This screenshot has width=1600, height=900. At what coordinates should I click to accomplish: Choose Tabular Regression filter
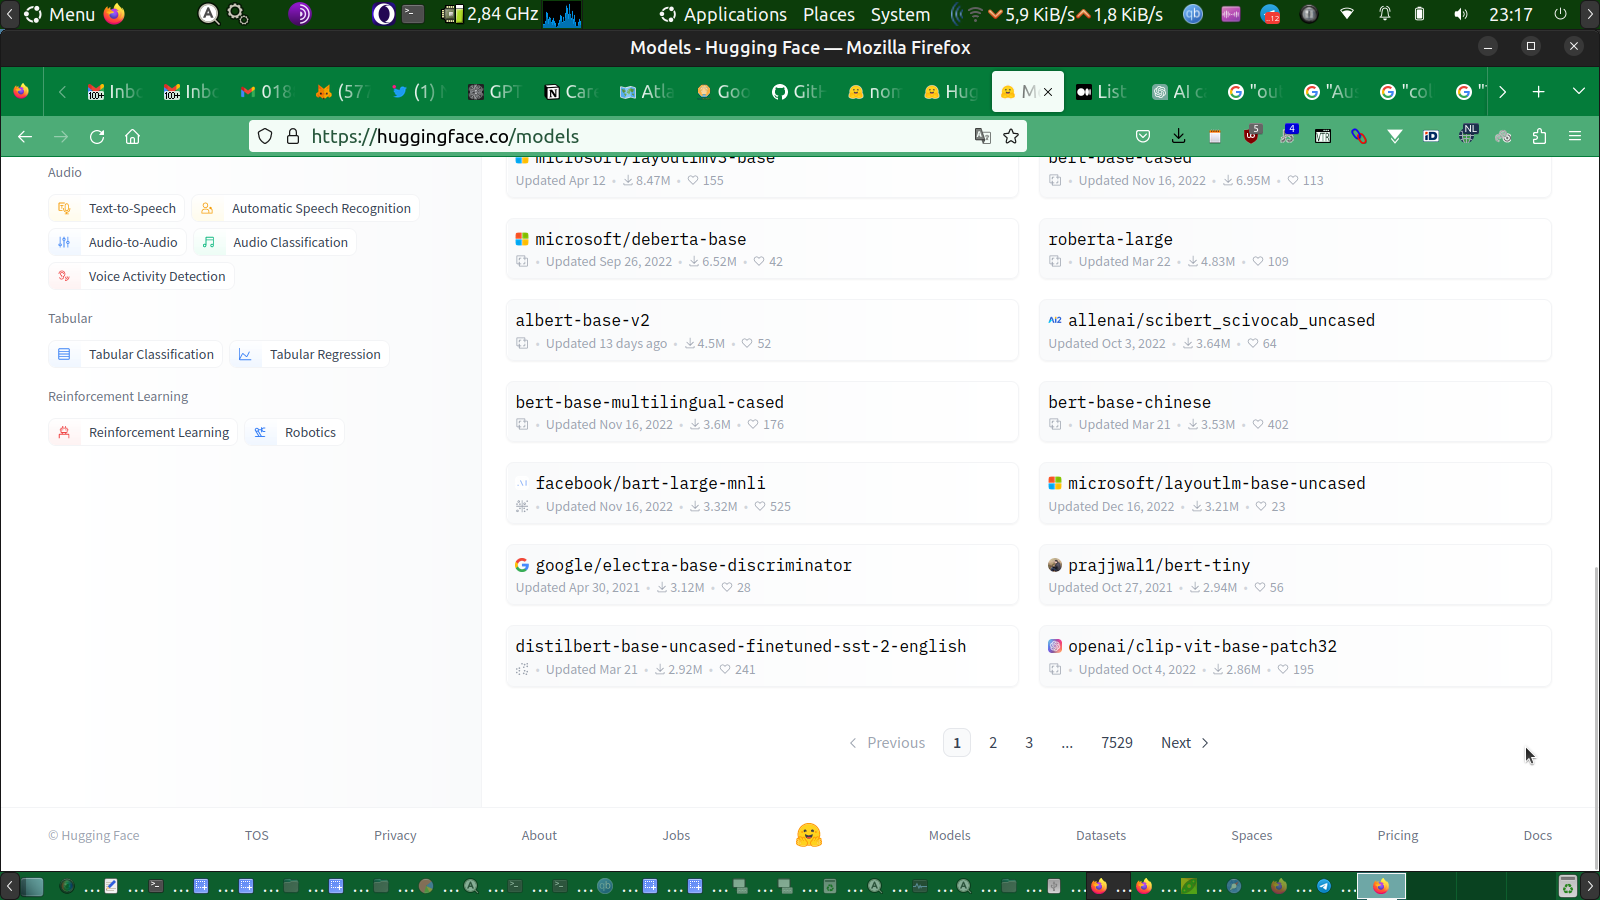[x=310, y=354]
